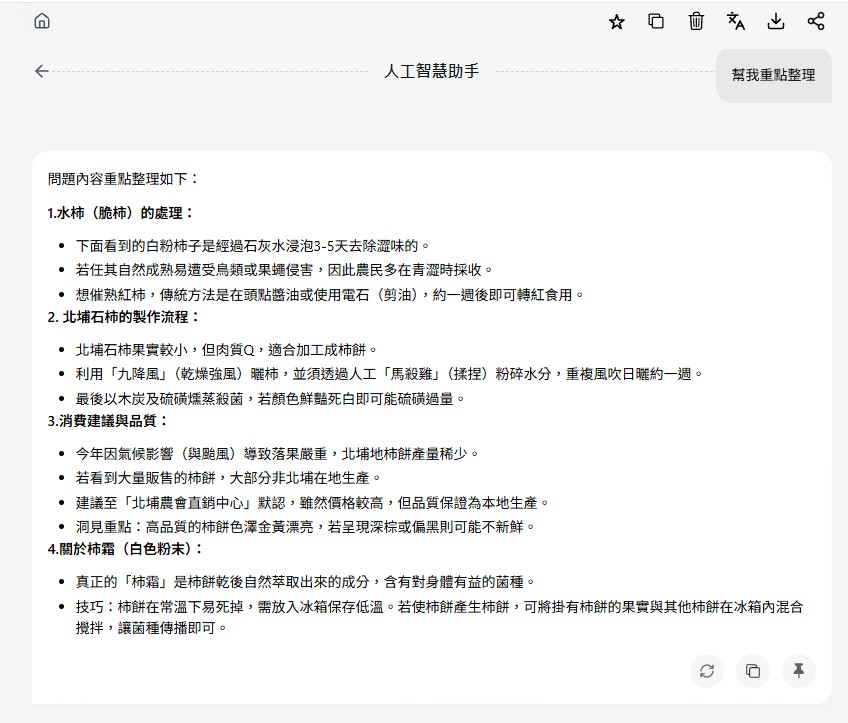Image resolution: width=848 pixels, height=723 pixels.
Task: Open the translate icon
Action: (x=736, y=21)
